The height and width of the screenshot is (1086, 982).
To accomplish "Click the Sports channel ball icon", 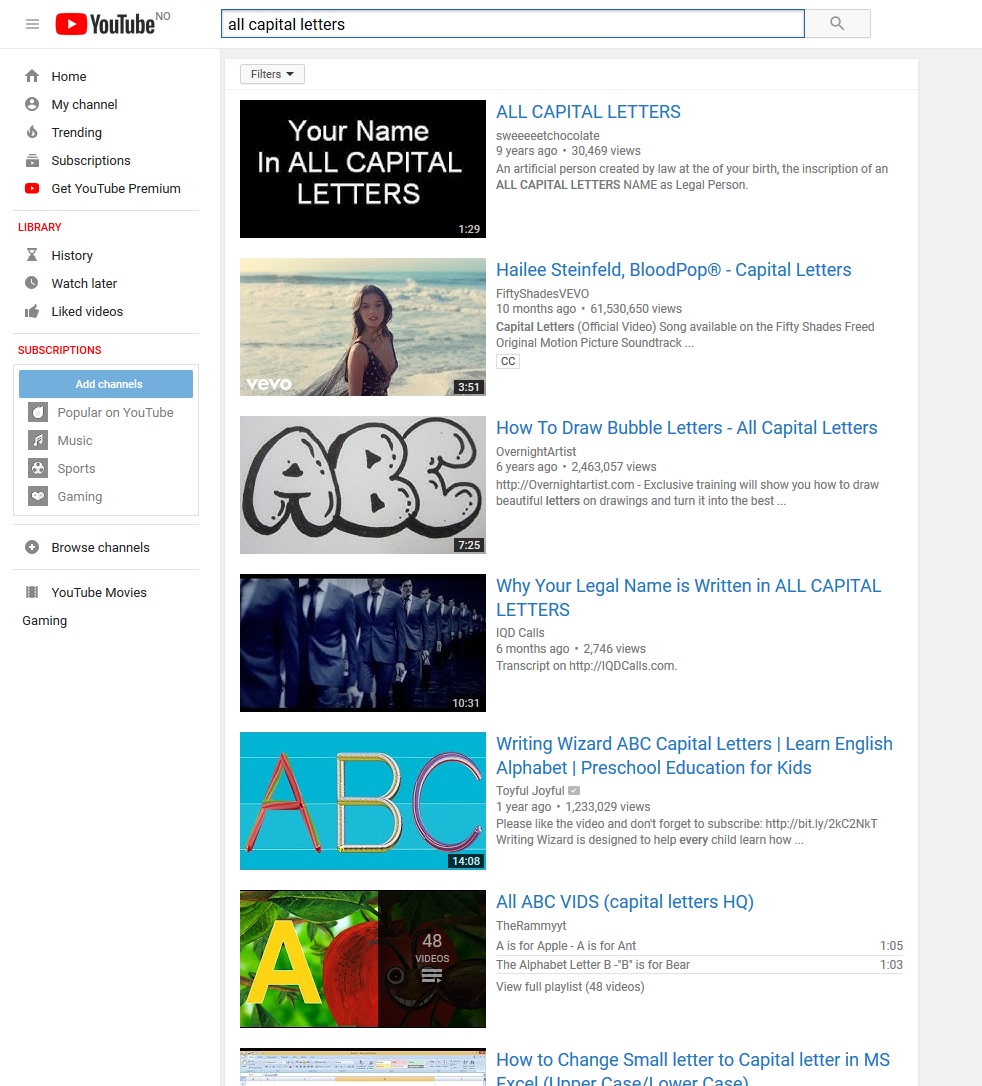I will 38,468.
